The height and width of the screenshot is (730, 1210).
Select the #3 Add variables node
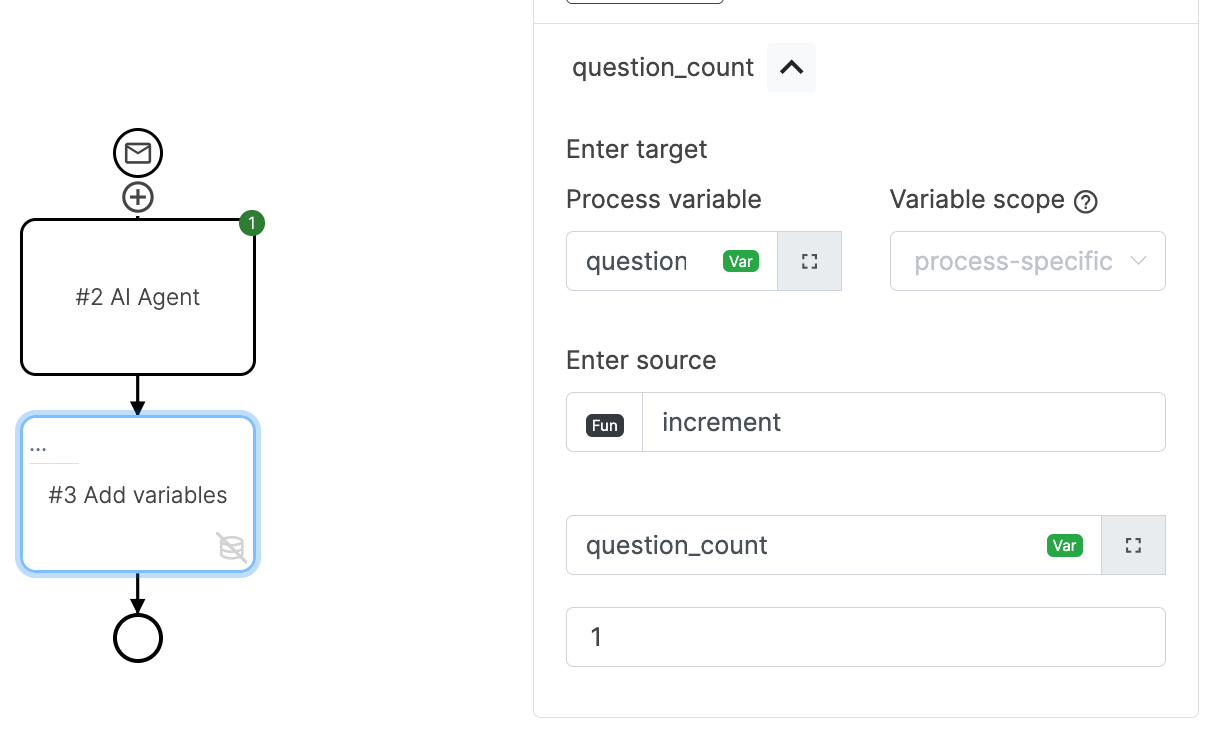point(137,494)
